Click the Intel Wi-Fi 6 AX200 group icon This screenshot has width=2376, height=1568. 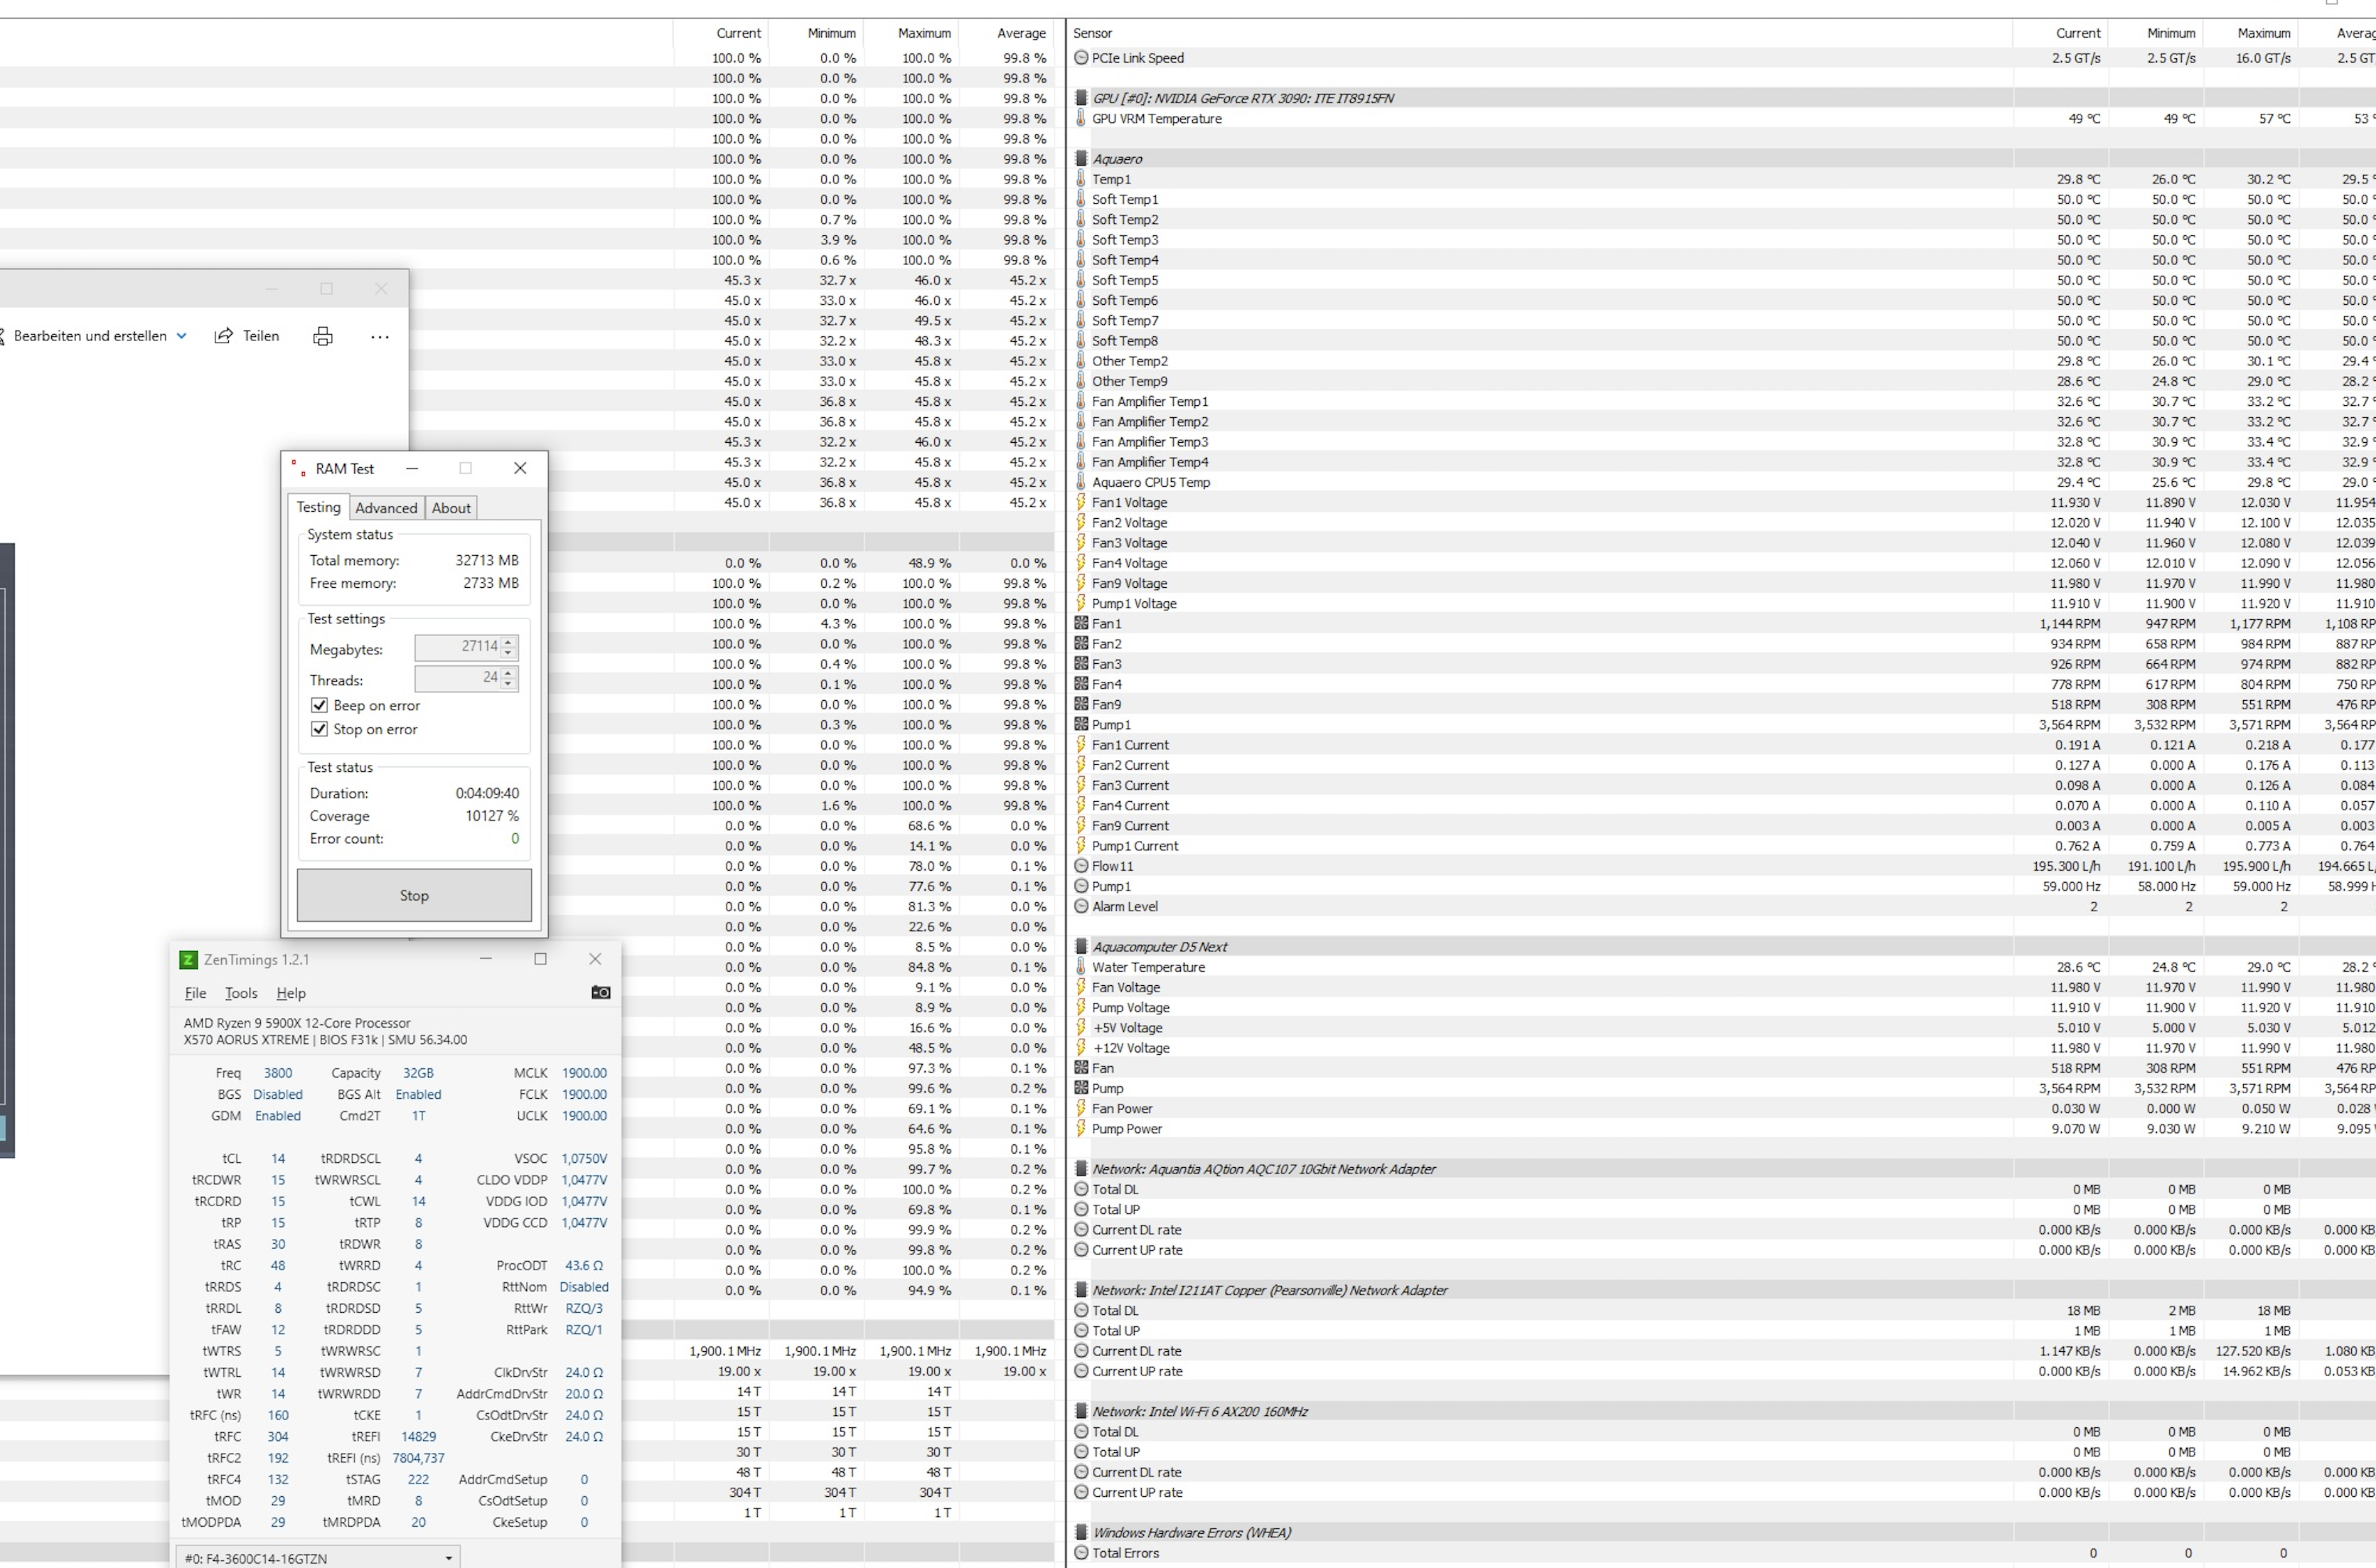pos(1081,1411)
